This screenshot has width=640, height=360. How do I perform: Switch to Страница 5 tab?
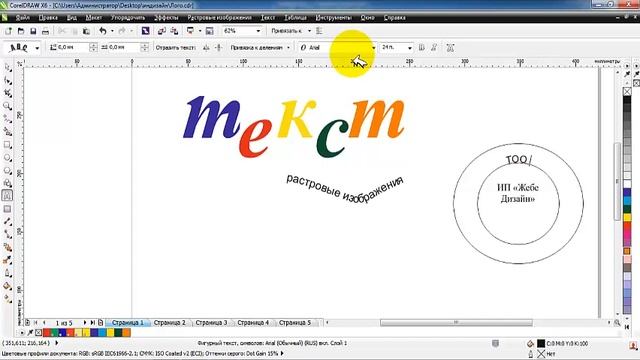(295, 322)
